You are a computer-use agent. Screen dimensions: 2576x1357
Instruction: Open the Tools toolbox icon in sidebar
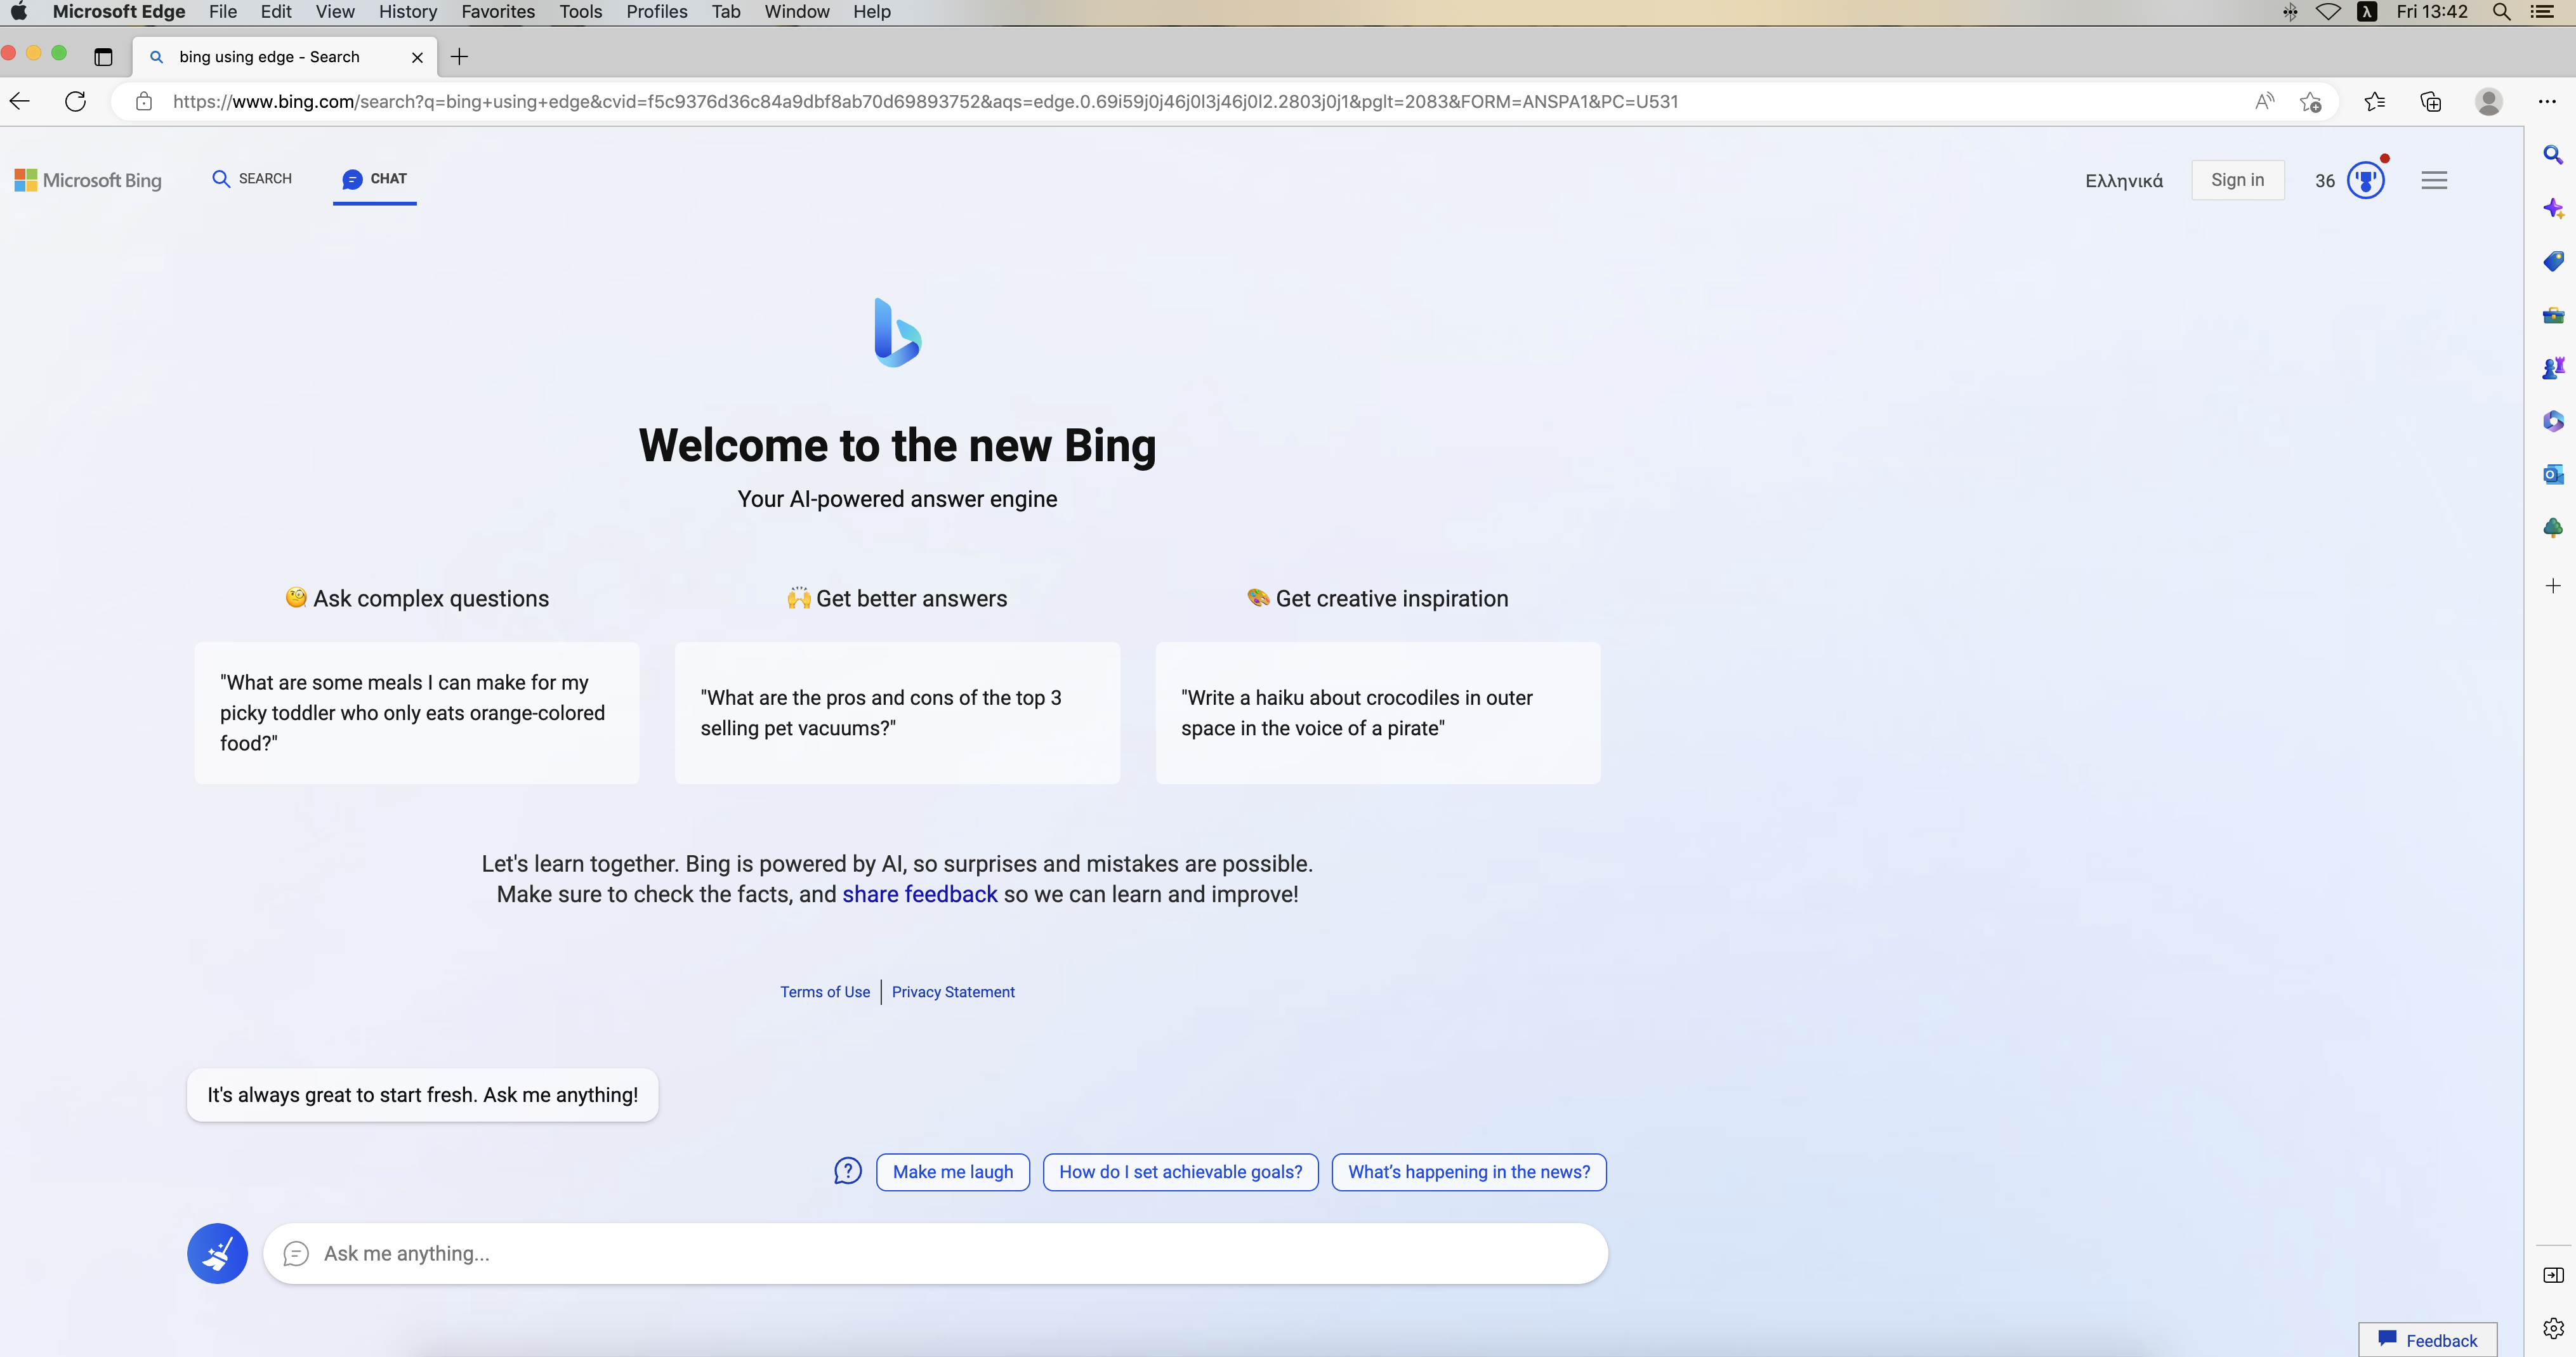2553,315
